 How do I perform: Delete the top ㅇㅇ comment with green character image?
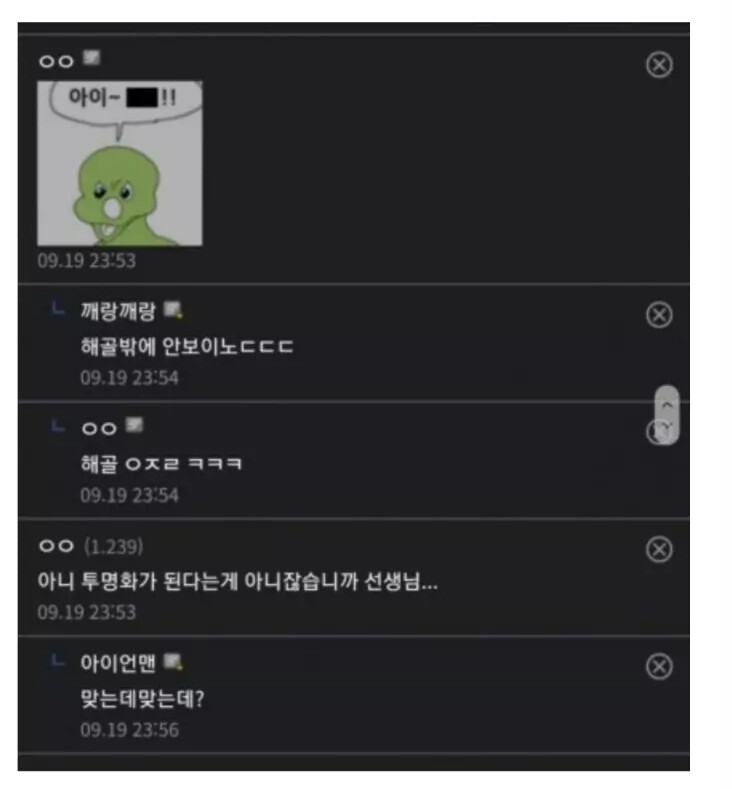point(659,64)
